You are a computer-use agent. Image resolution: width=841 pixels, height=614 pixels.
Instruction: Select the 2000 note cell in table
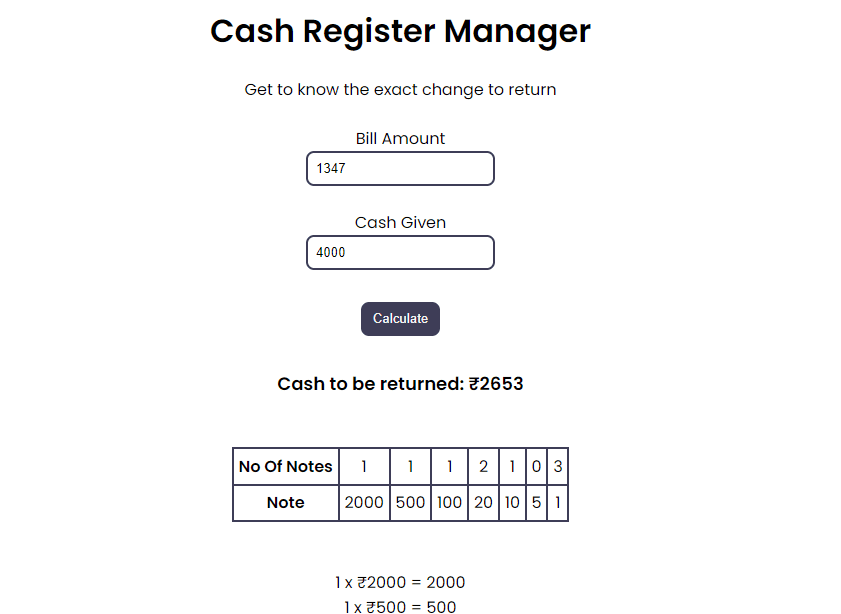364,502
